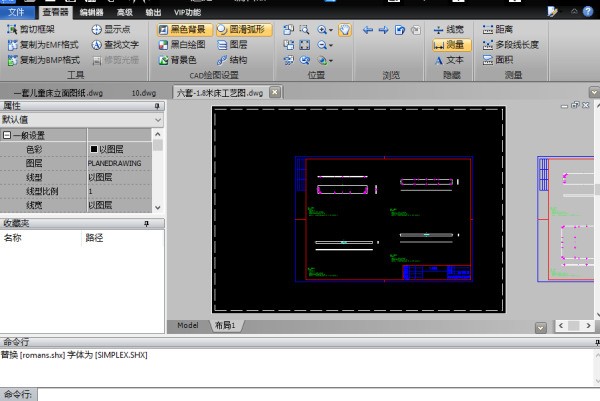Viewport: 600px width, 401px height.
Task: Click 复制为EMF格式 copy icon
Action: (x=11, y=45)
